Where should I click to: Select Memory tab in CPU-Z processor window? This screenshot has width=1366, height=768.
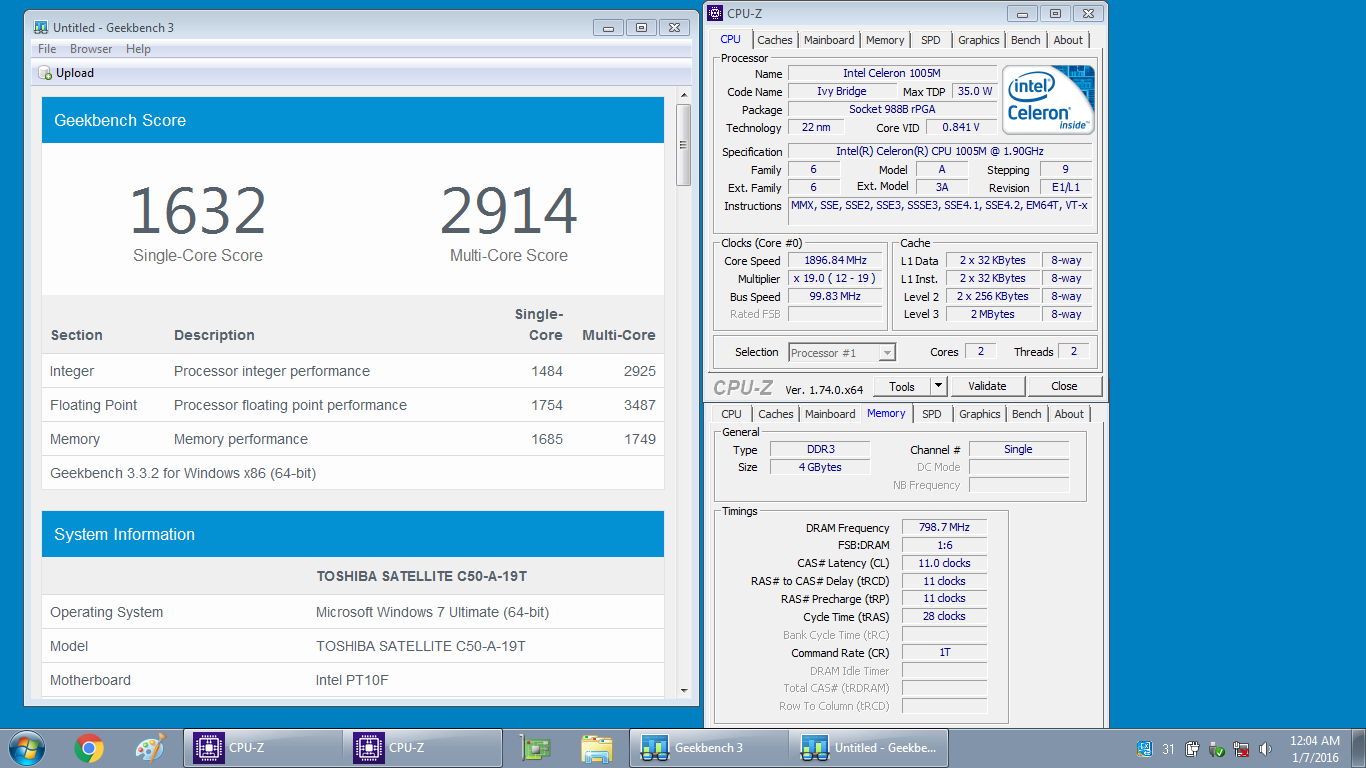(885, 40)
